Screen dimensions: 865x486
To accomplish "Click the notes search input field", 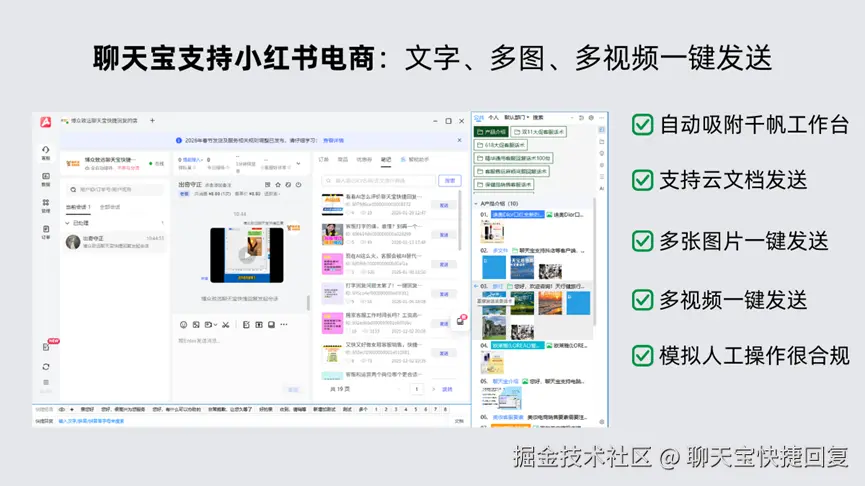I will 378,181.
